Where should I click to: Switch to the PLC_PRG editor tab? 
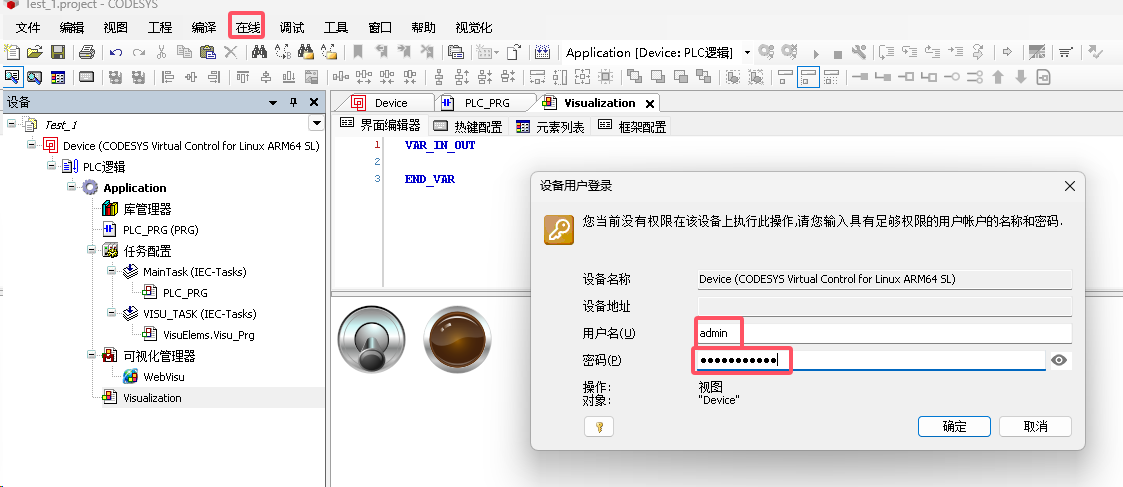487,103
